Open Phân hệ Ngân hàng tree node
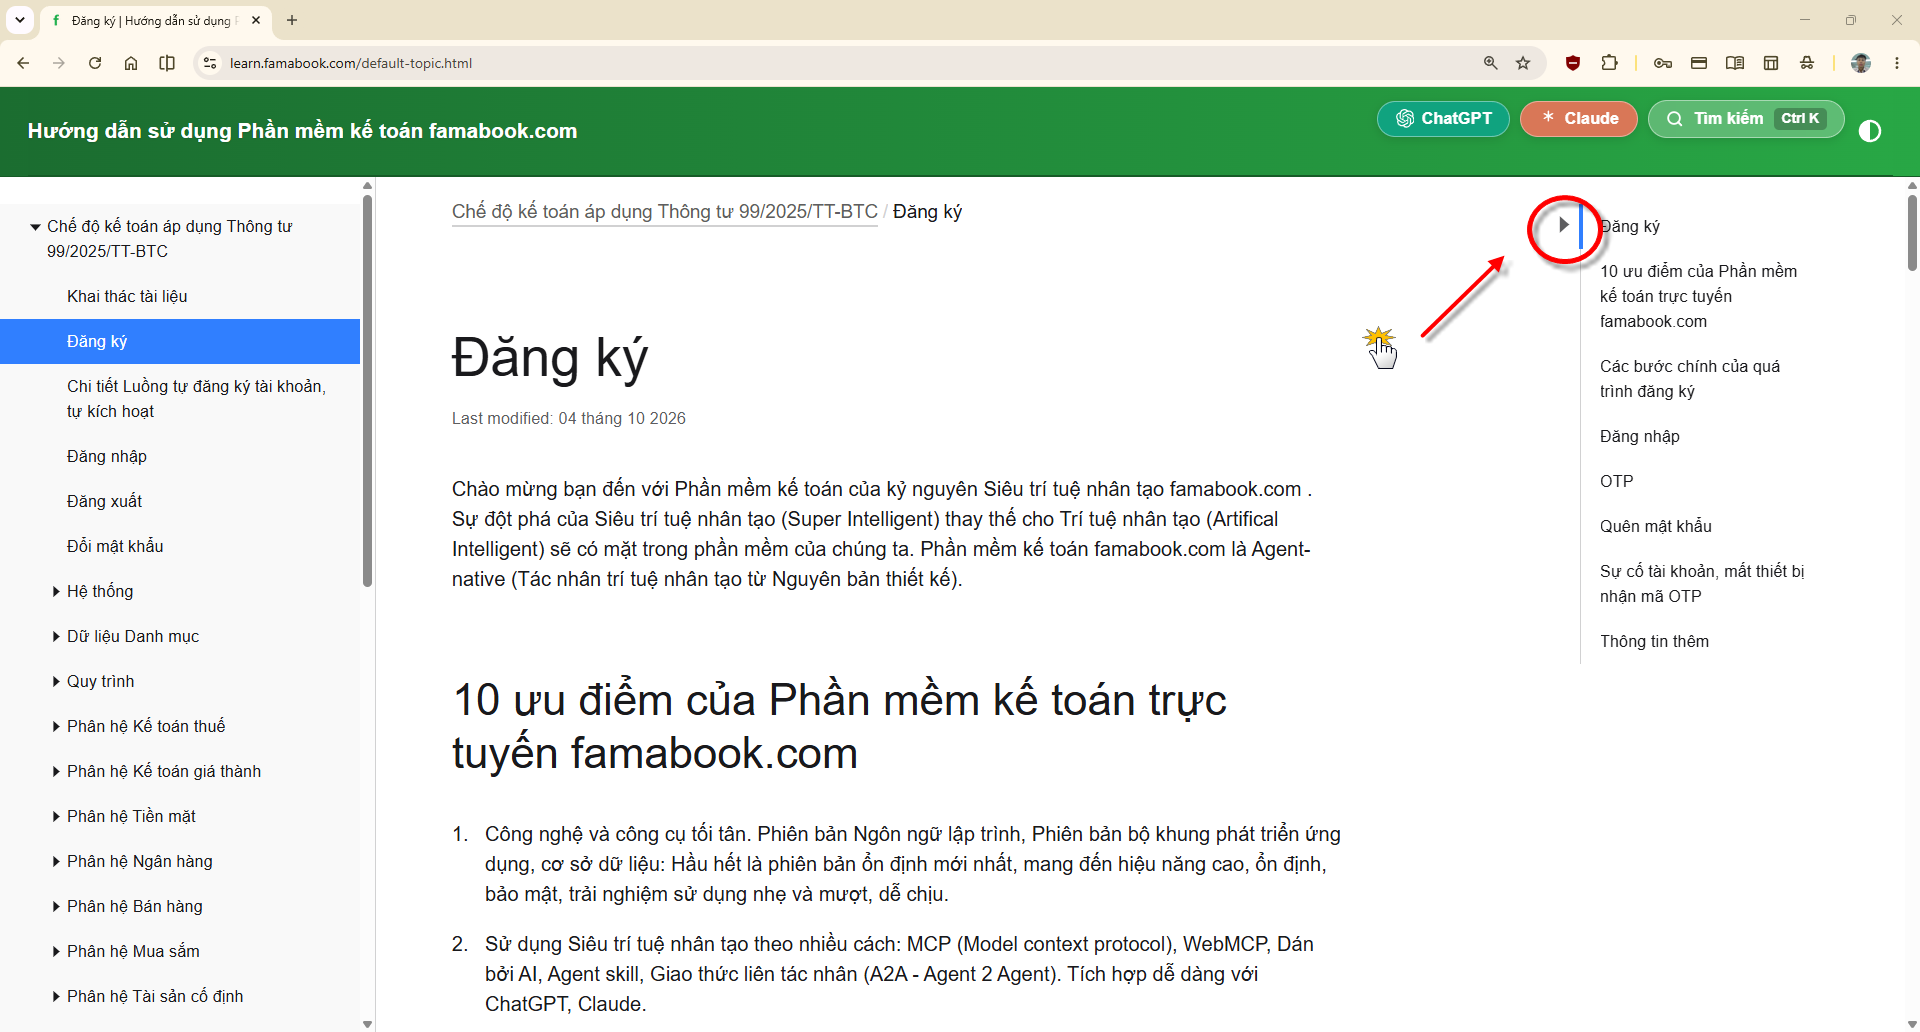 pos(140,861)
